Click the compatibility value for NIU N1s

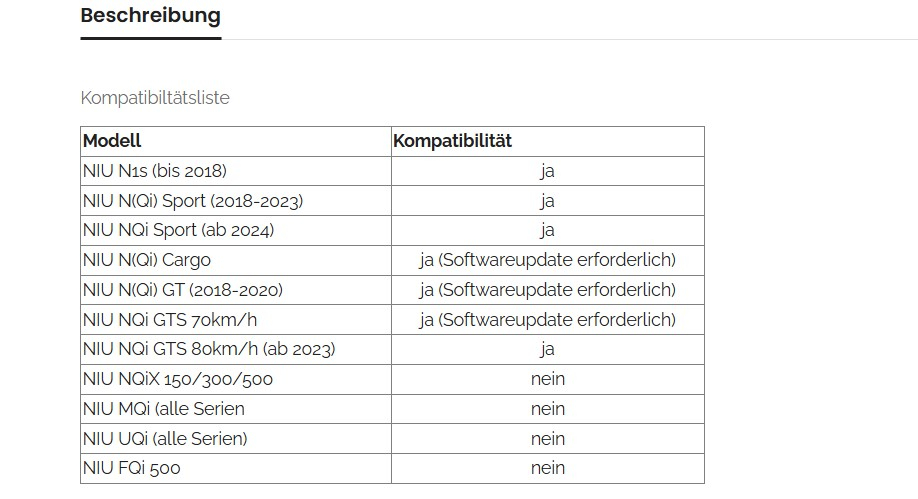547,171
